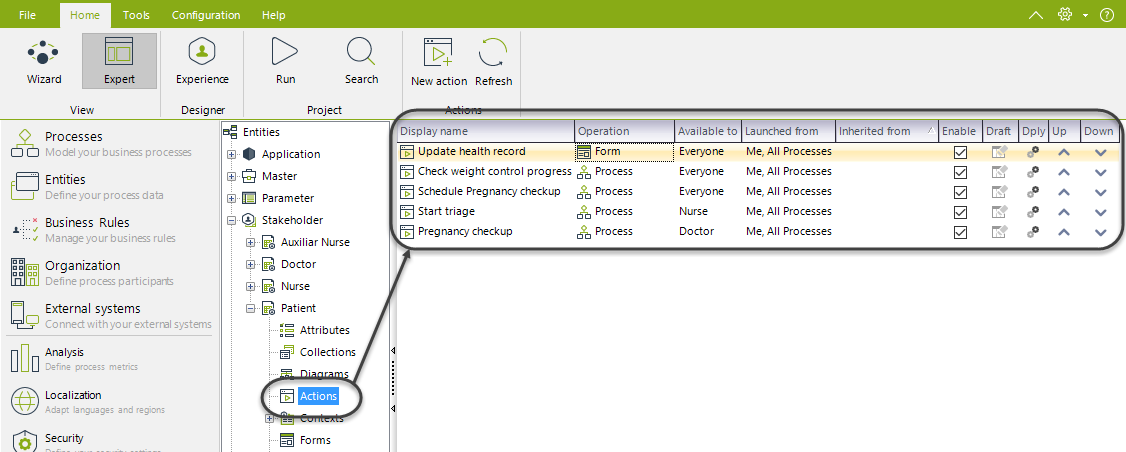
Task: Expand the Nurse entity
Action: tap(251, 287)
